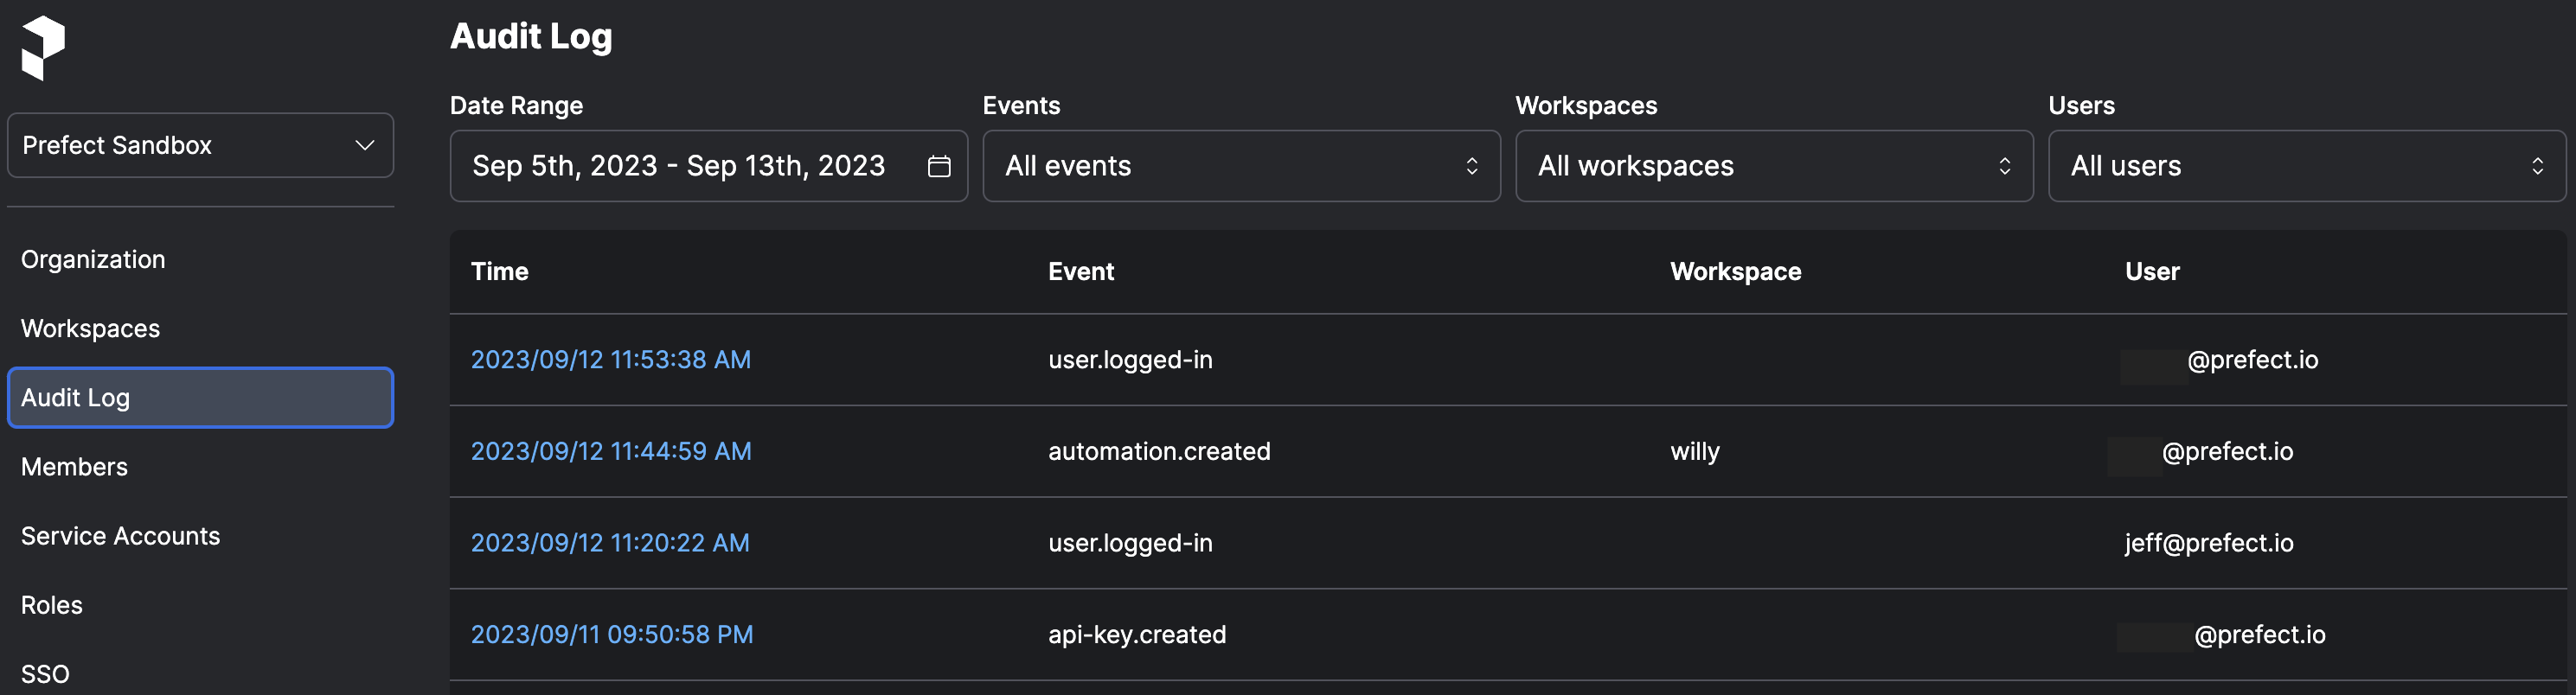This screenshot has width=2576, height=695.
Task: Go to Organization settings
Action: (x=93, y=259)
